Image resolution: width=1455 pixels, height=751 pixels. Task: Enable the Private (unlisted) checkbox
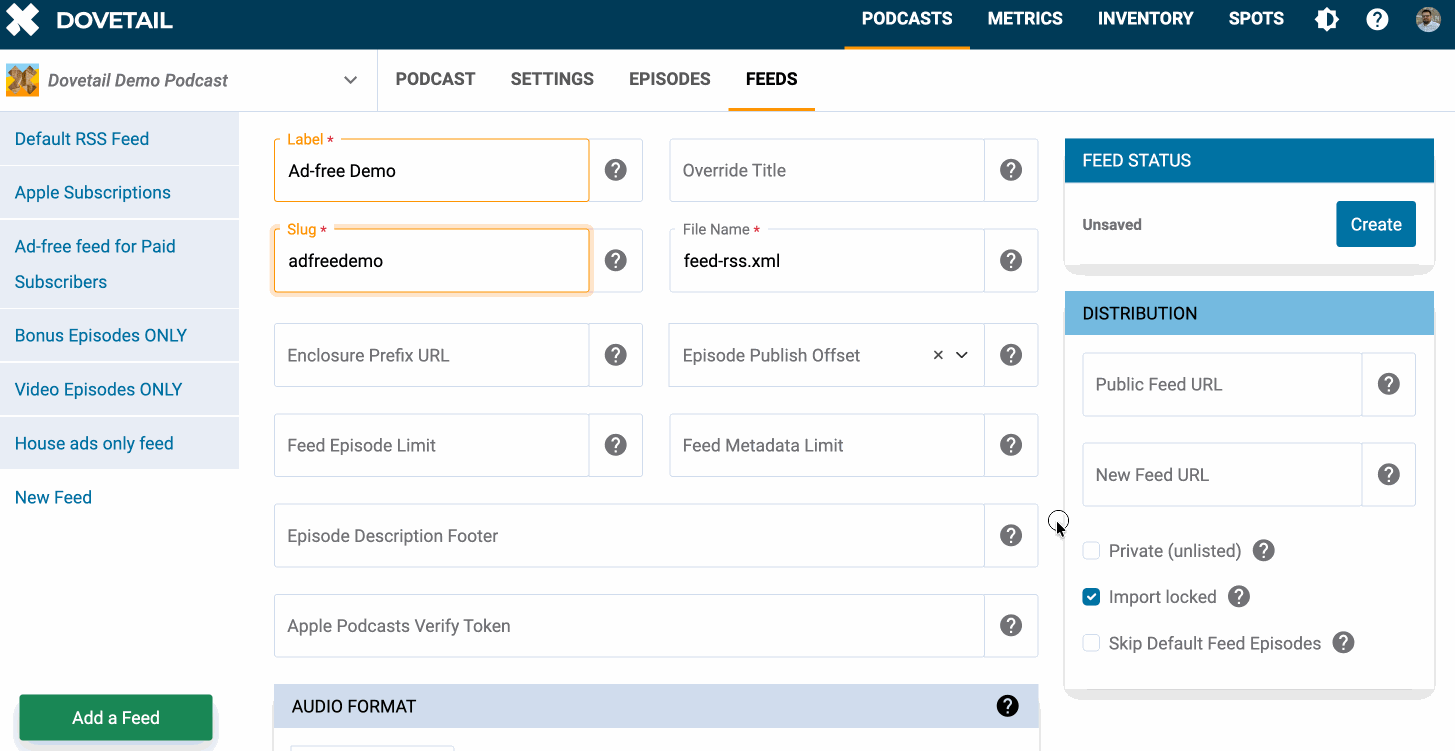[1091, 551]
